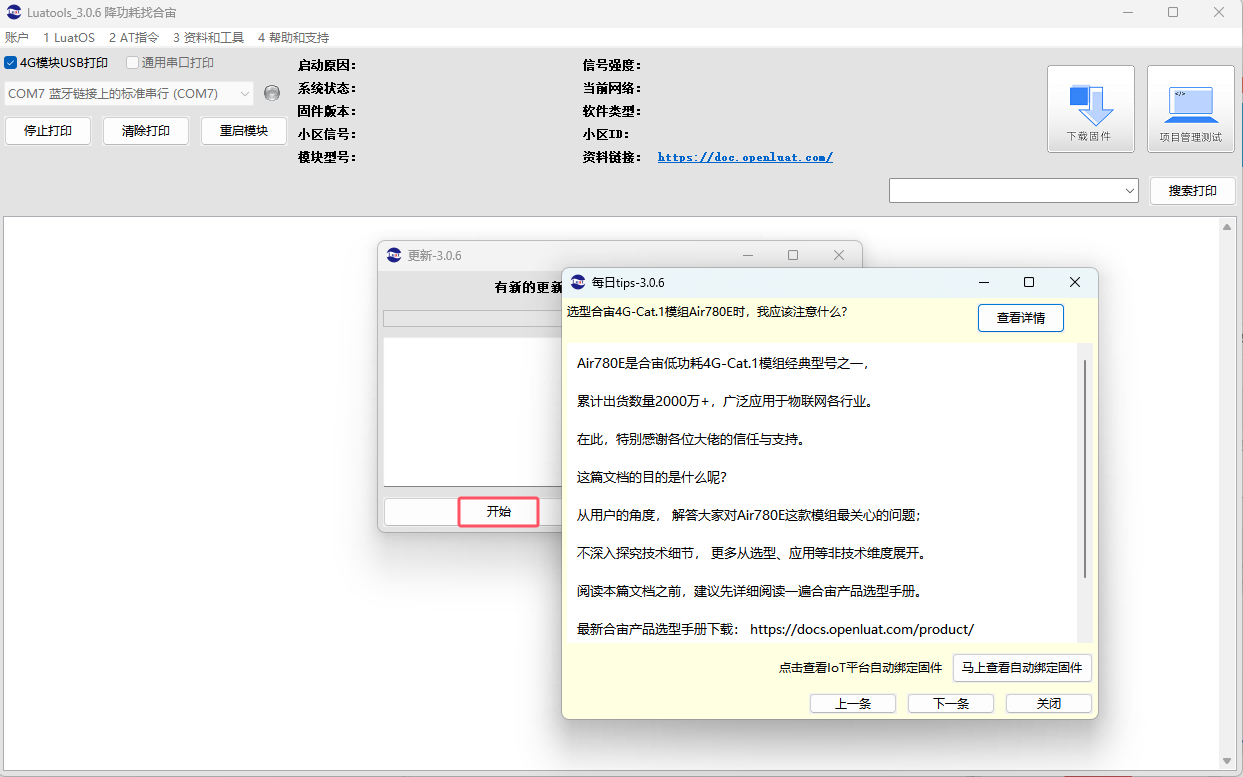Close the 更新-3.0.6 update window
The image size is (1243, 777).
coord(839,255)
